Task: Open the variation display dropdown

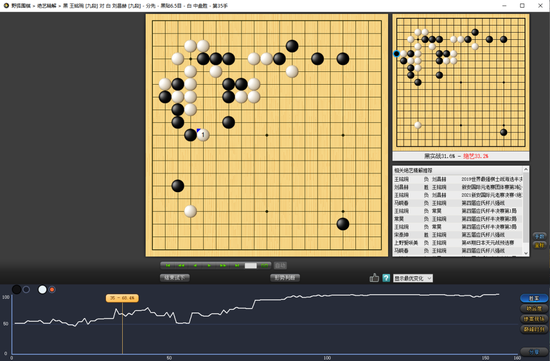Action: click(413, 278)
